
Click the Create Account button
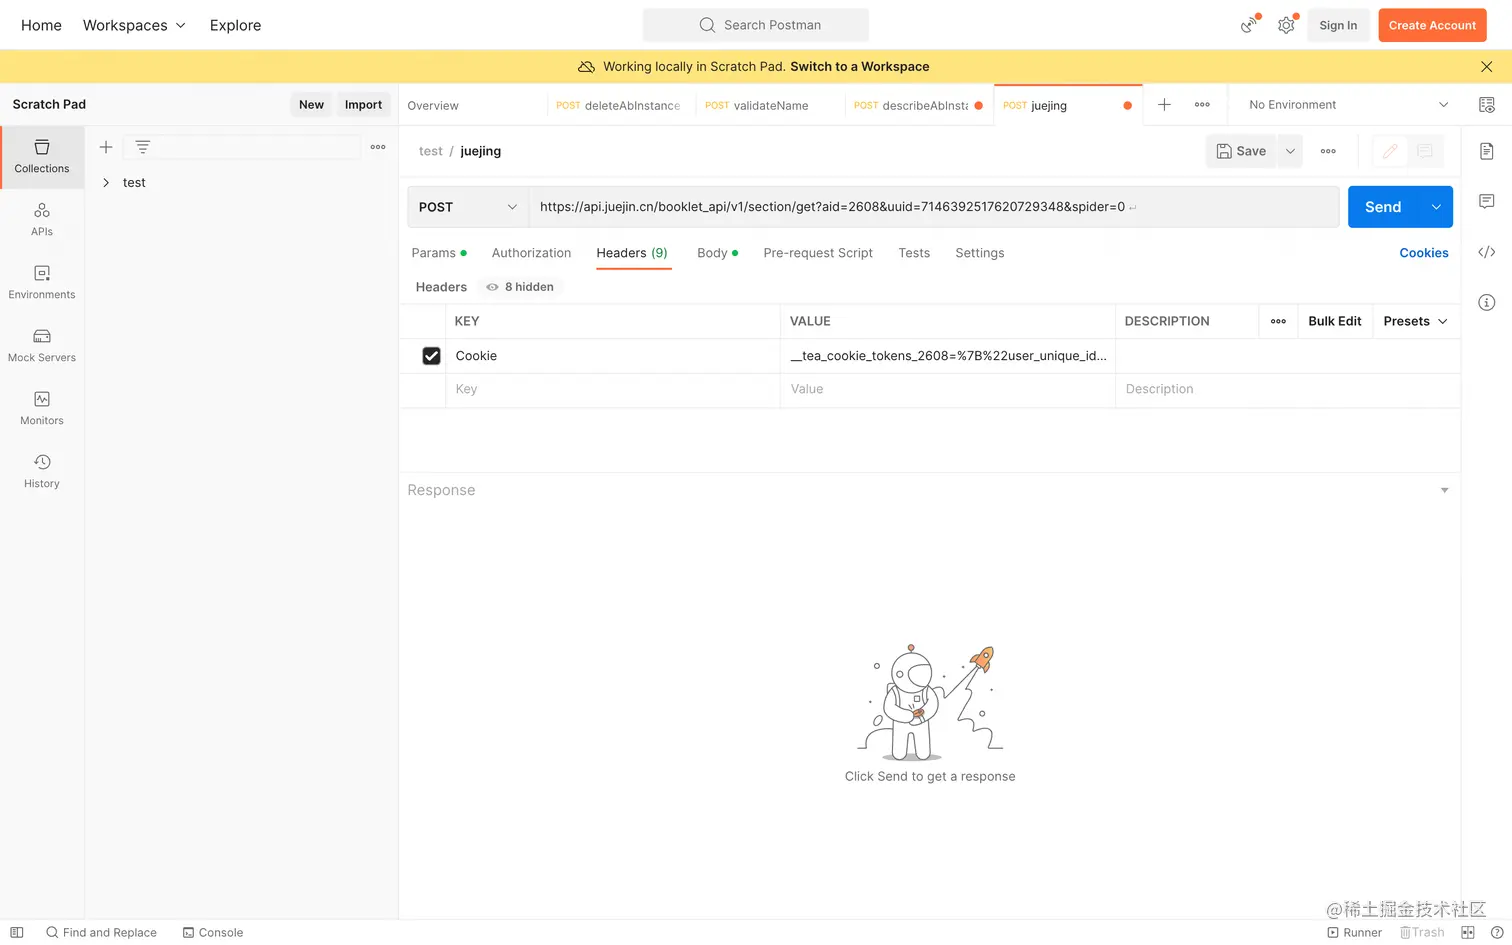[1432, 25]
